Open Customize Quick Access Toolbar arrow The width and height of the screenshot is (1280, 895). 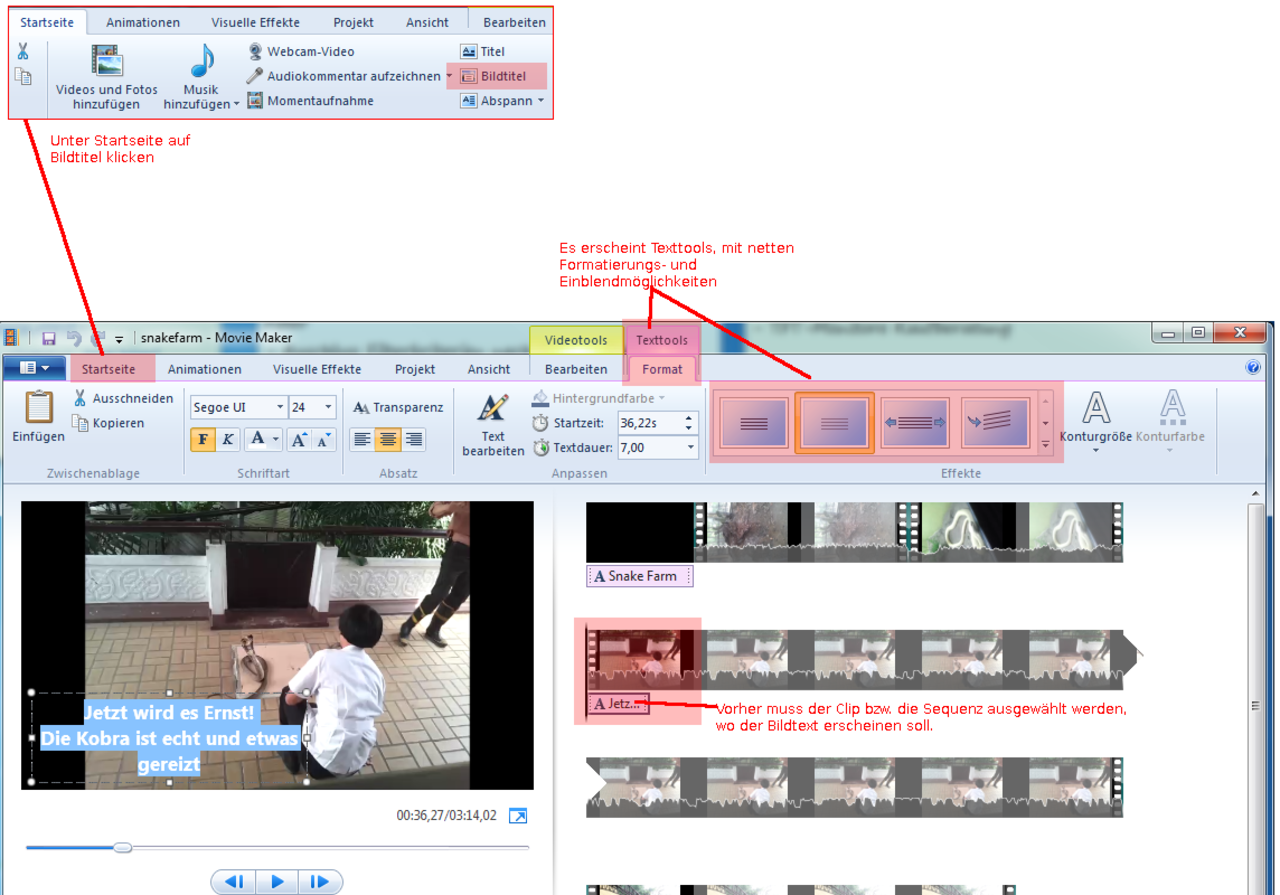(119, 340)
